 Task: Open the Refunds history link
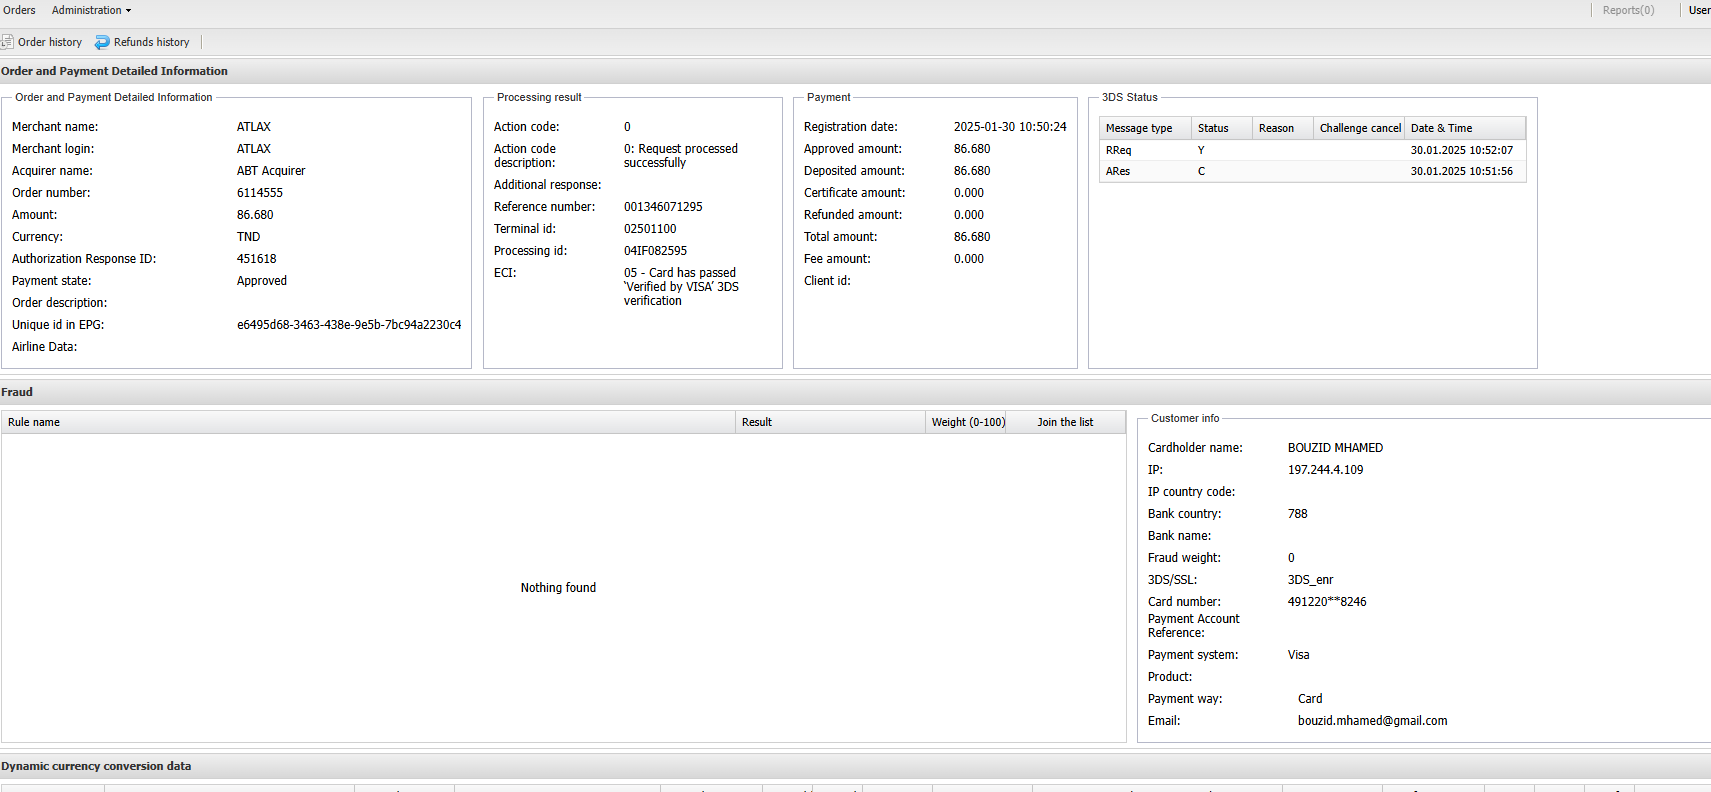(x=151, y=42)
